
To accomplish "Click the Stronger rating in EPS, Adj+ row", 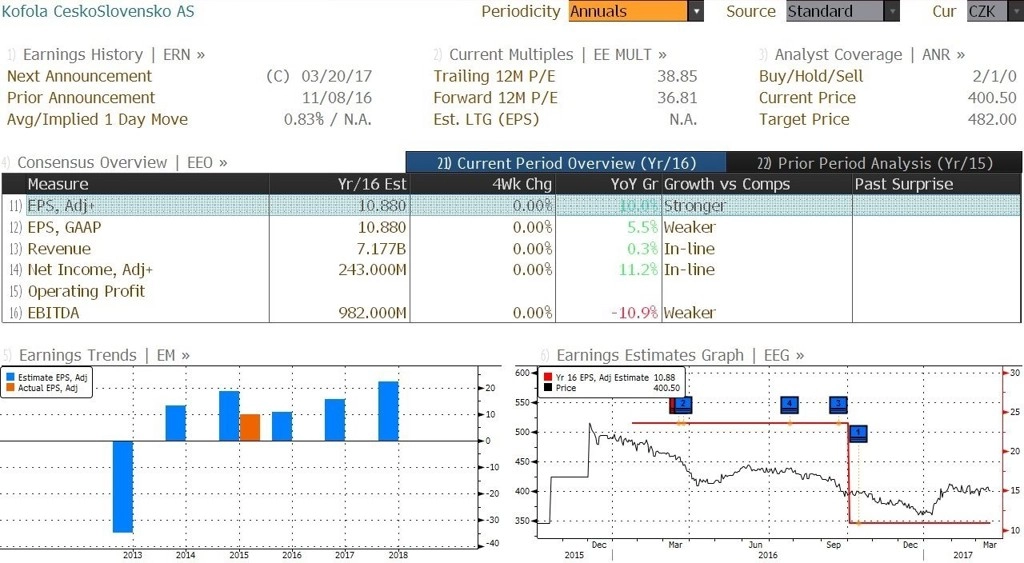I will click(695, 206).
